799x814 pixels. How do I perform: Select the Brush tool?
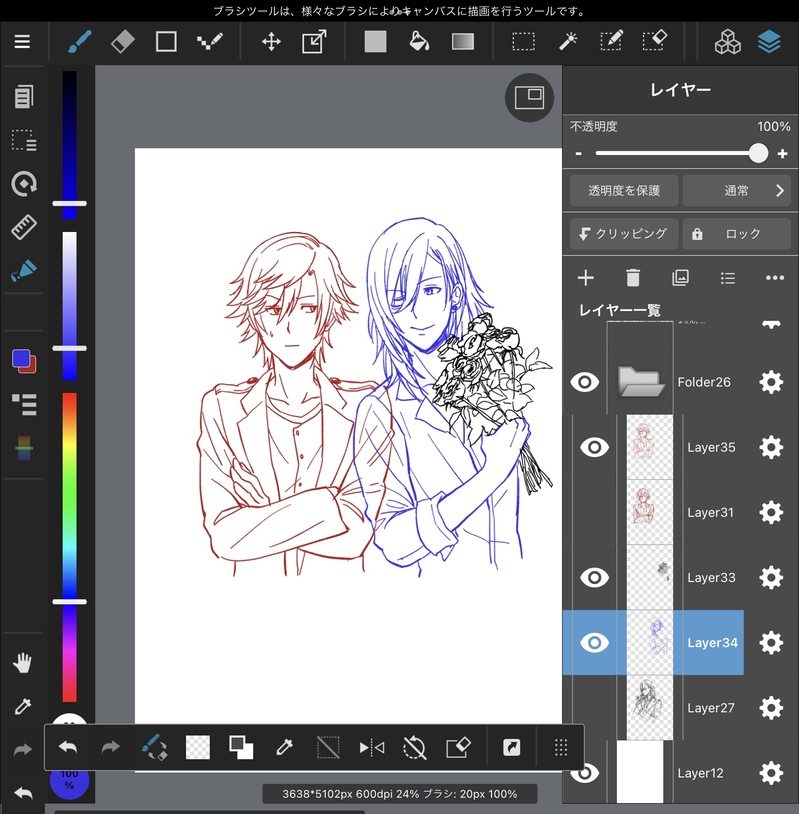[x=79, y=42]
